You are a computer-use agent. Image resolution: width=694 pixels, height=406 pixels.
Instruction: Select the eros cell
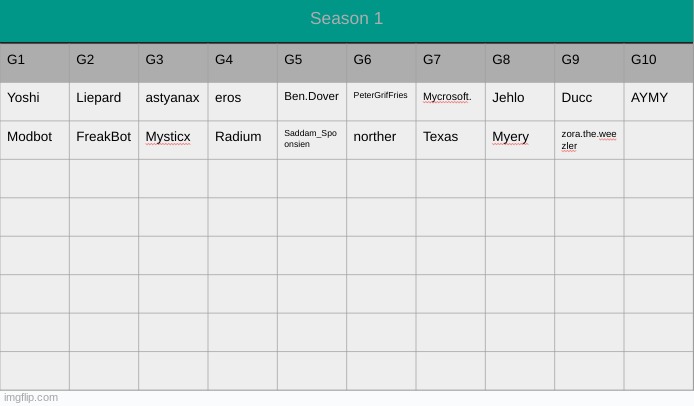coord(242,99)
